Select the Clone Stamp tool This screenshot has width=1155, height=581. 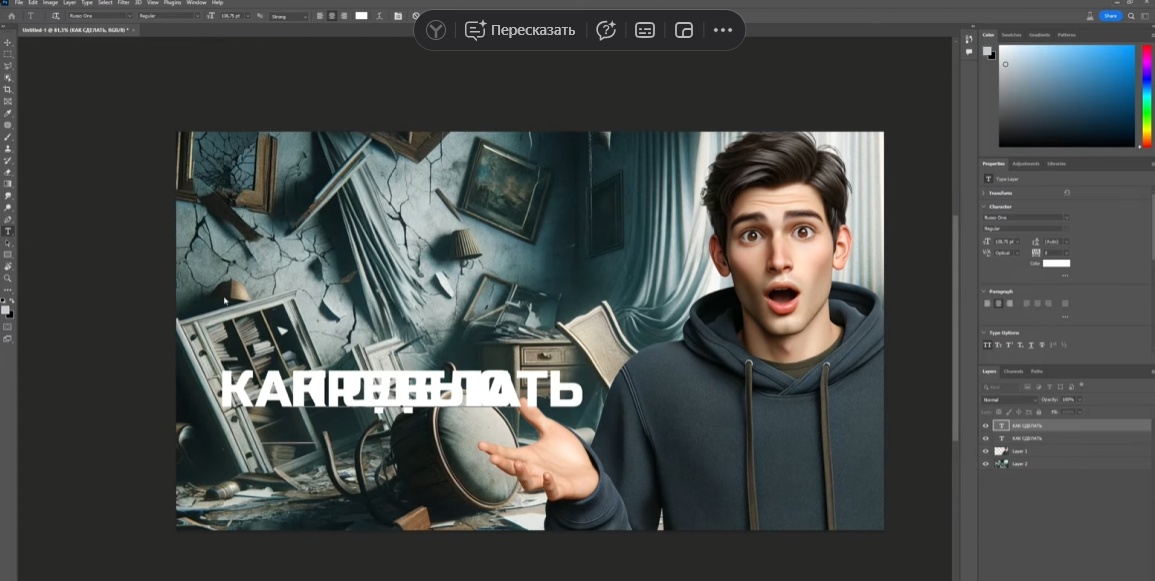click(7, 149)
